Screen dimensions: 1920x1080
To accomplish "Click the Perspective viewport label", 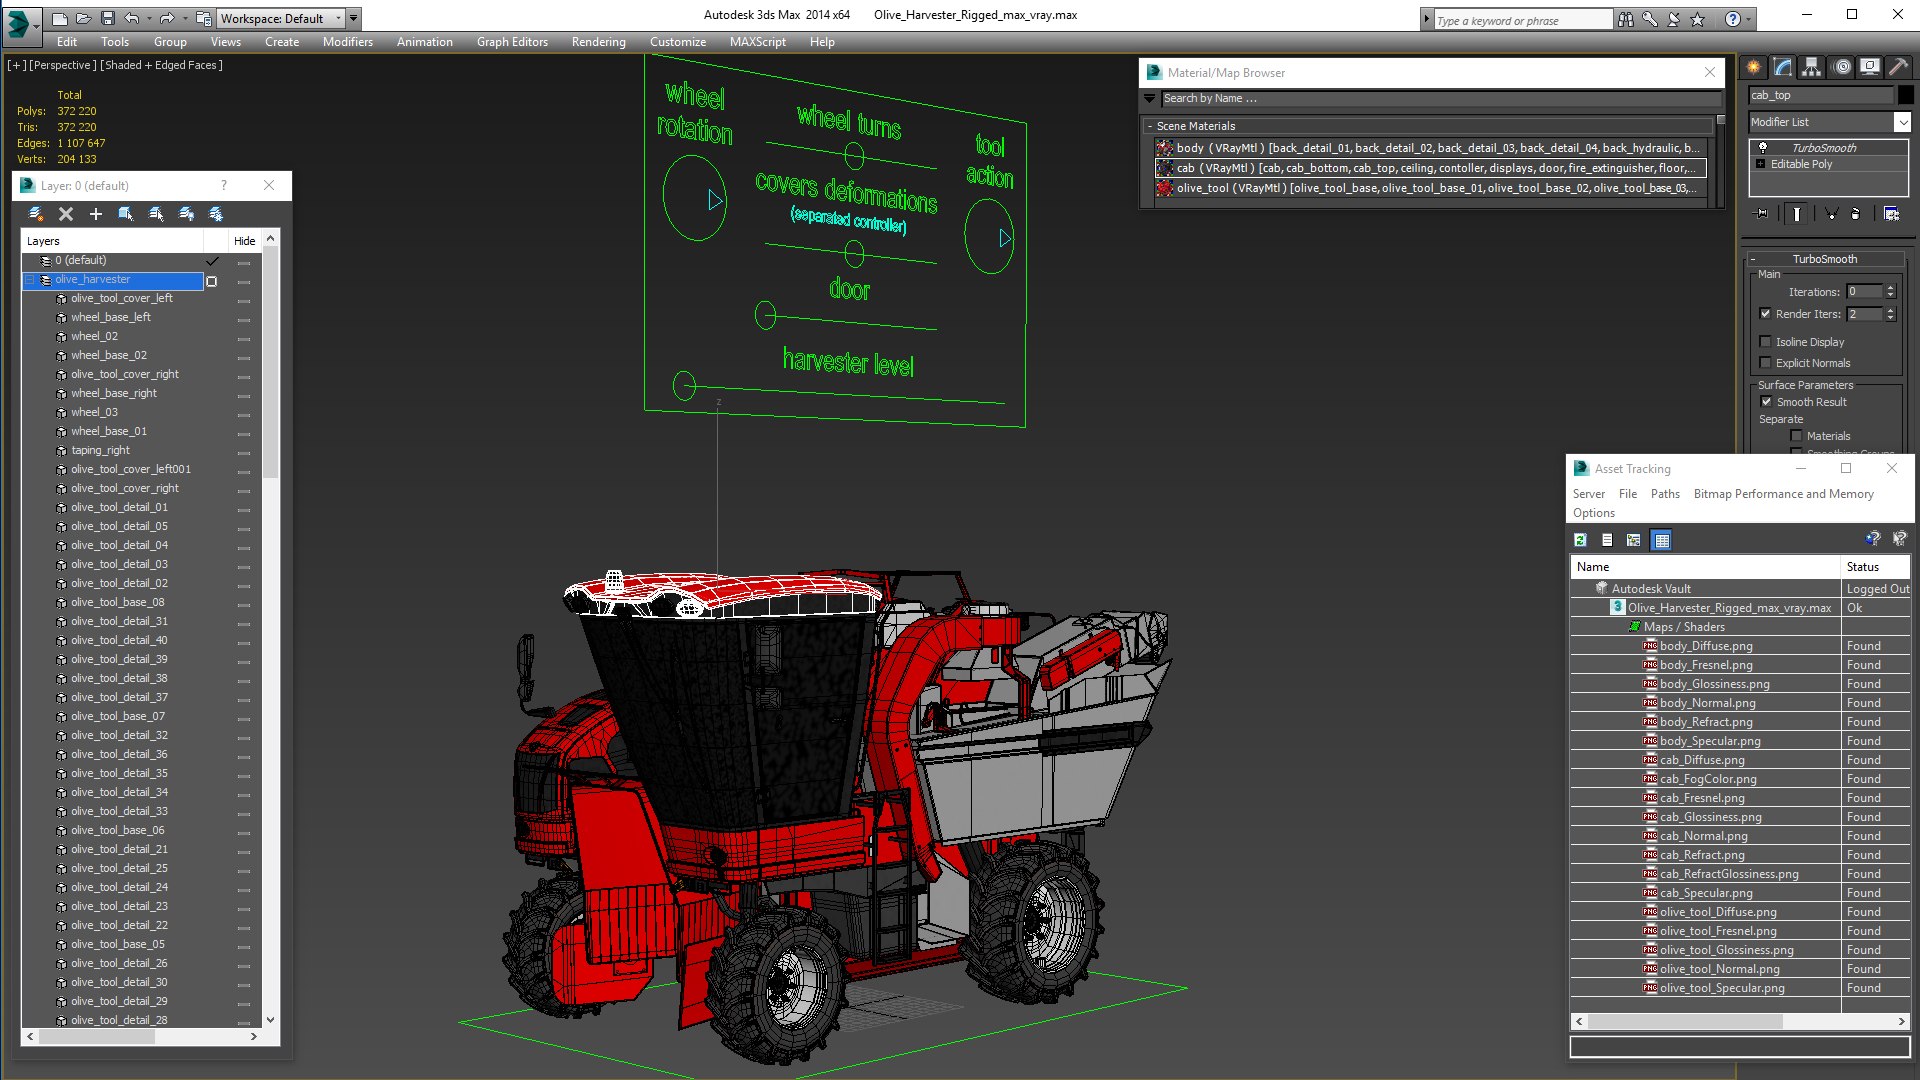I will coord(63,65).
